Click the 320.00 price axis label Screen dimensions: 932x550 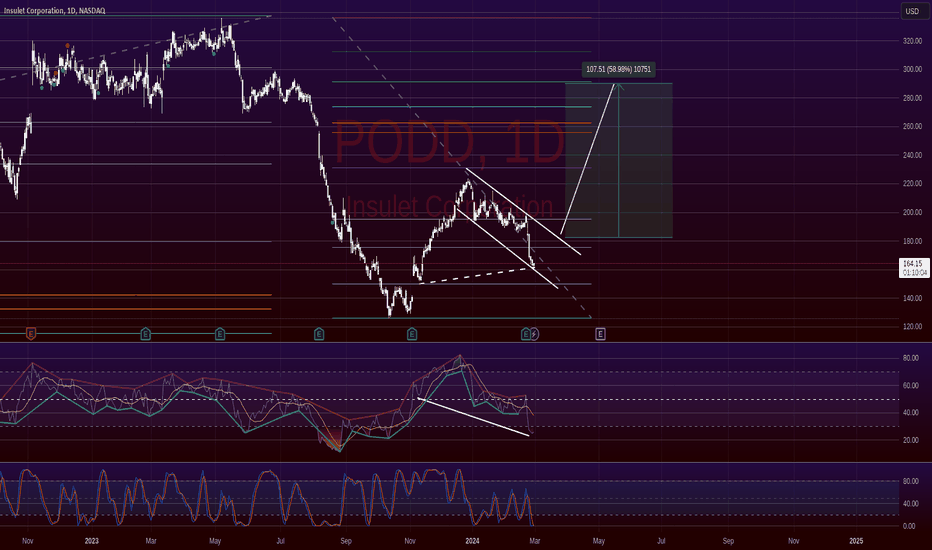point(912,42)
